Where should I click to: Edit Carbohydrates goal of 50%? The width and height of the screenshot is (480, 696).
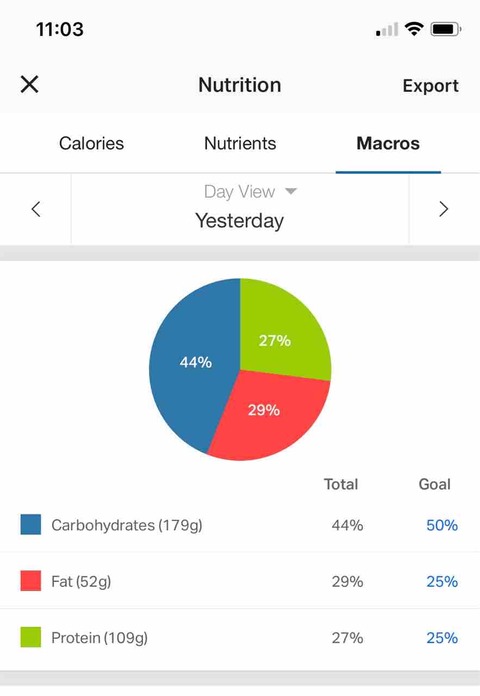coord(442,525)
